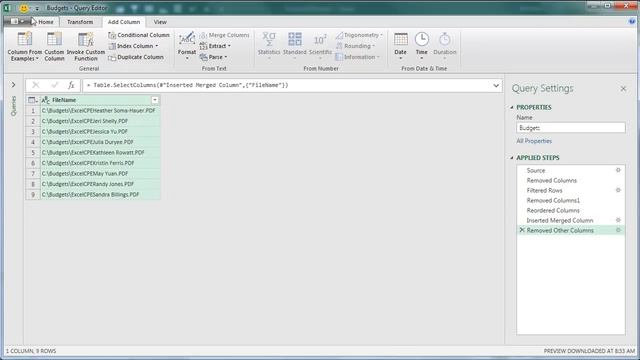Click Column From Examples icon
The width and height of the screenshot is (640, 360).
24,40
